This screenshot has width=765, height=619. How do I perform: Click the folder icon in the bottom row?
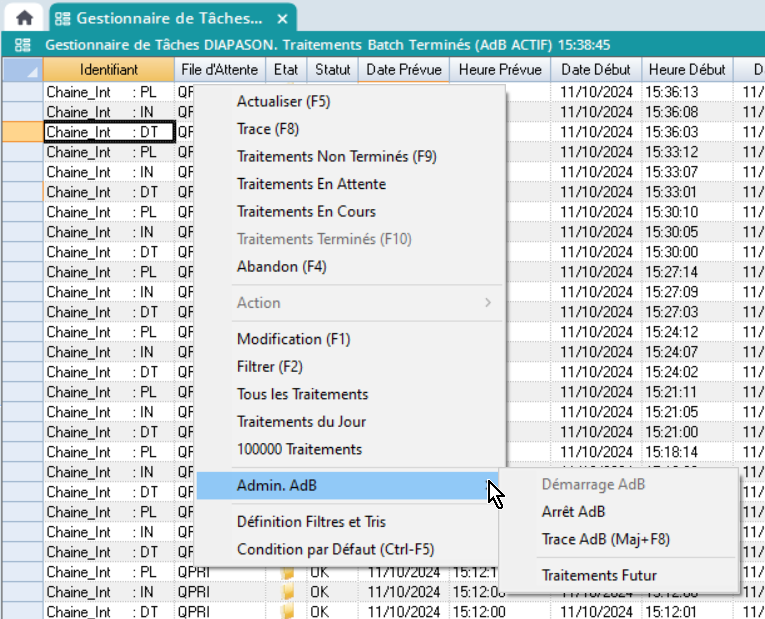288,611
